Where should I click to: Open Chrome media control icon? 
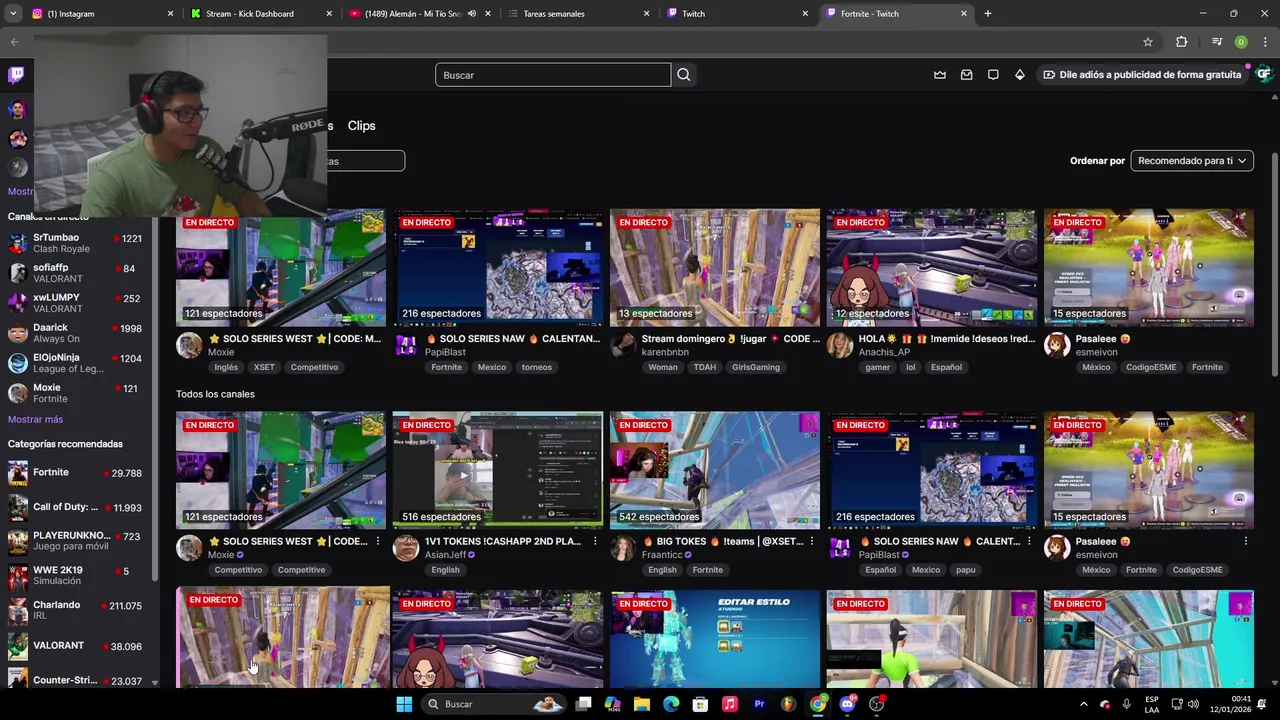[x=1216, y=42]
